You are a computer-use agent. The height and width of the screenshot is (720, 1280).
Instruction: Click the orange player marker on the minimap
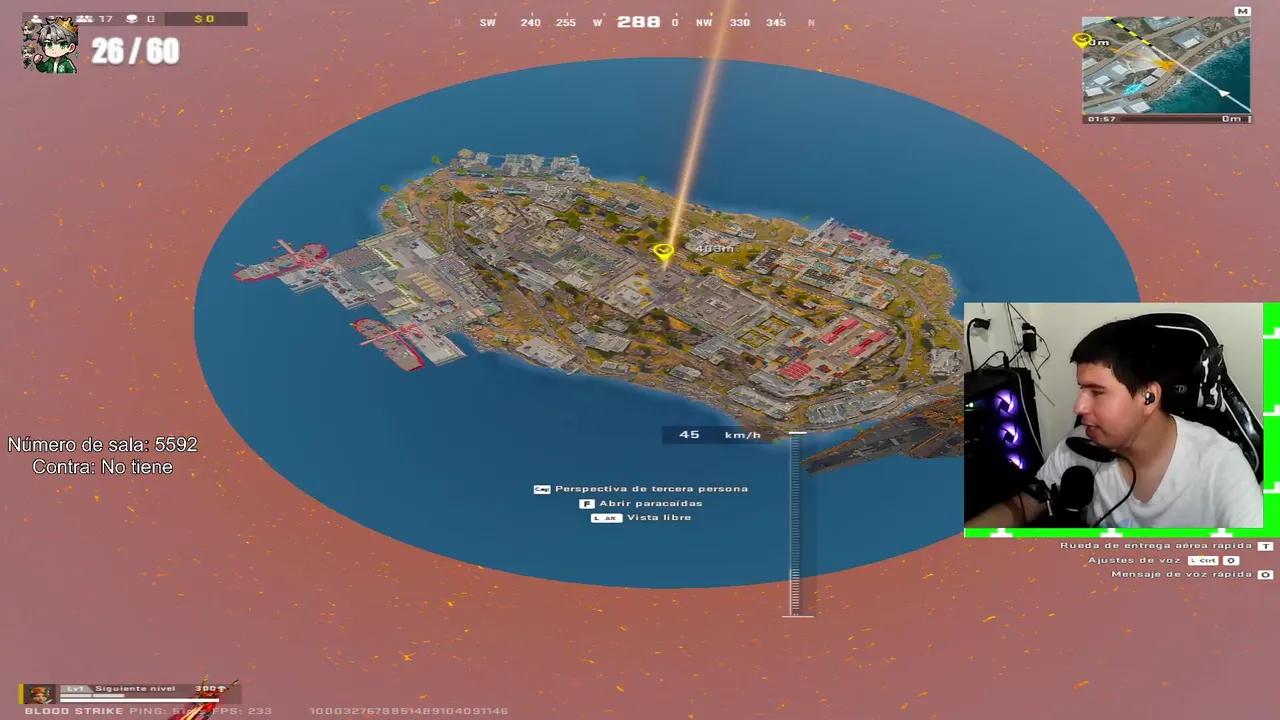[1164, 65]
